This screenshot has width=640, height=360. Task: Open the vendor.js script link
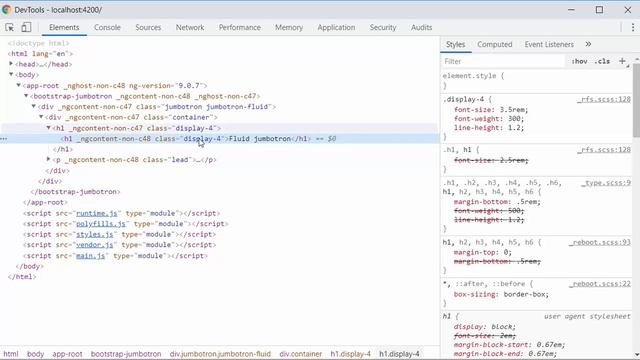point(95,245)
